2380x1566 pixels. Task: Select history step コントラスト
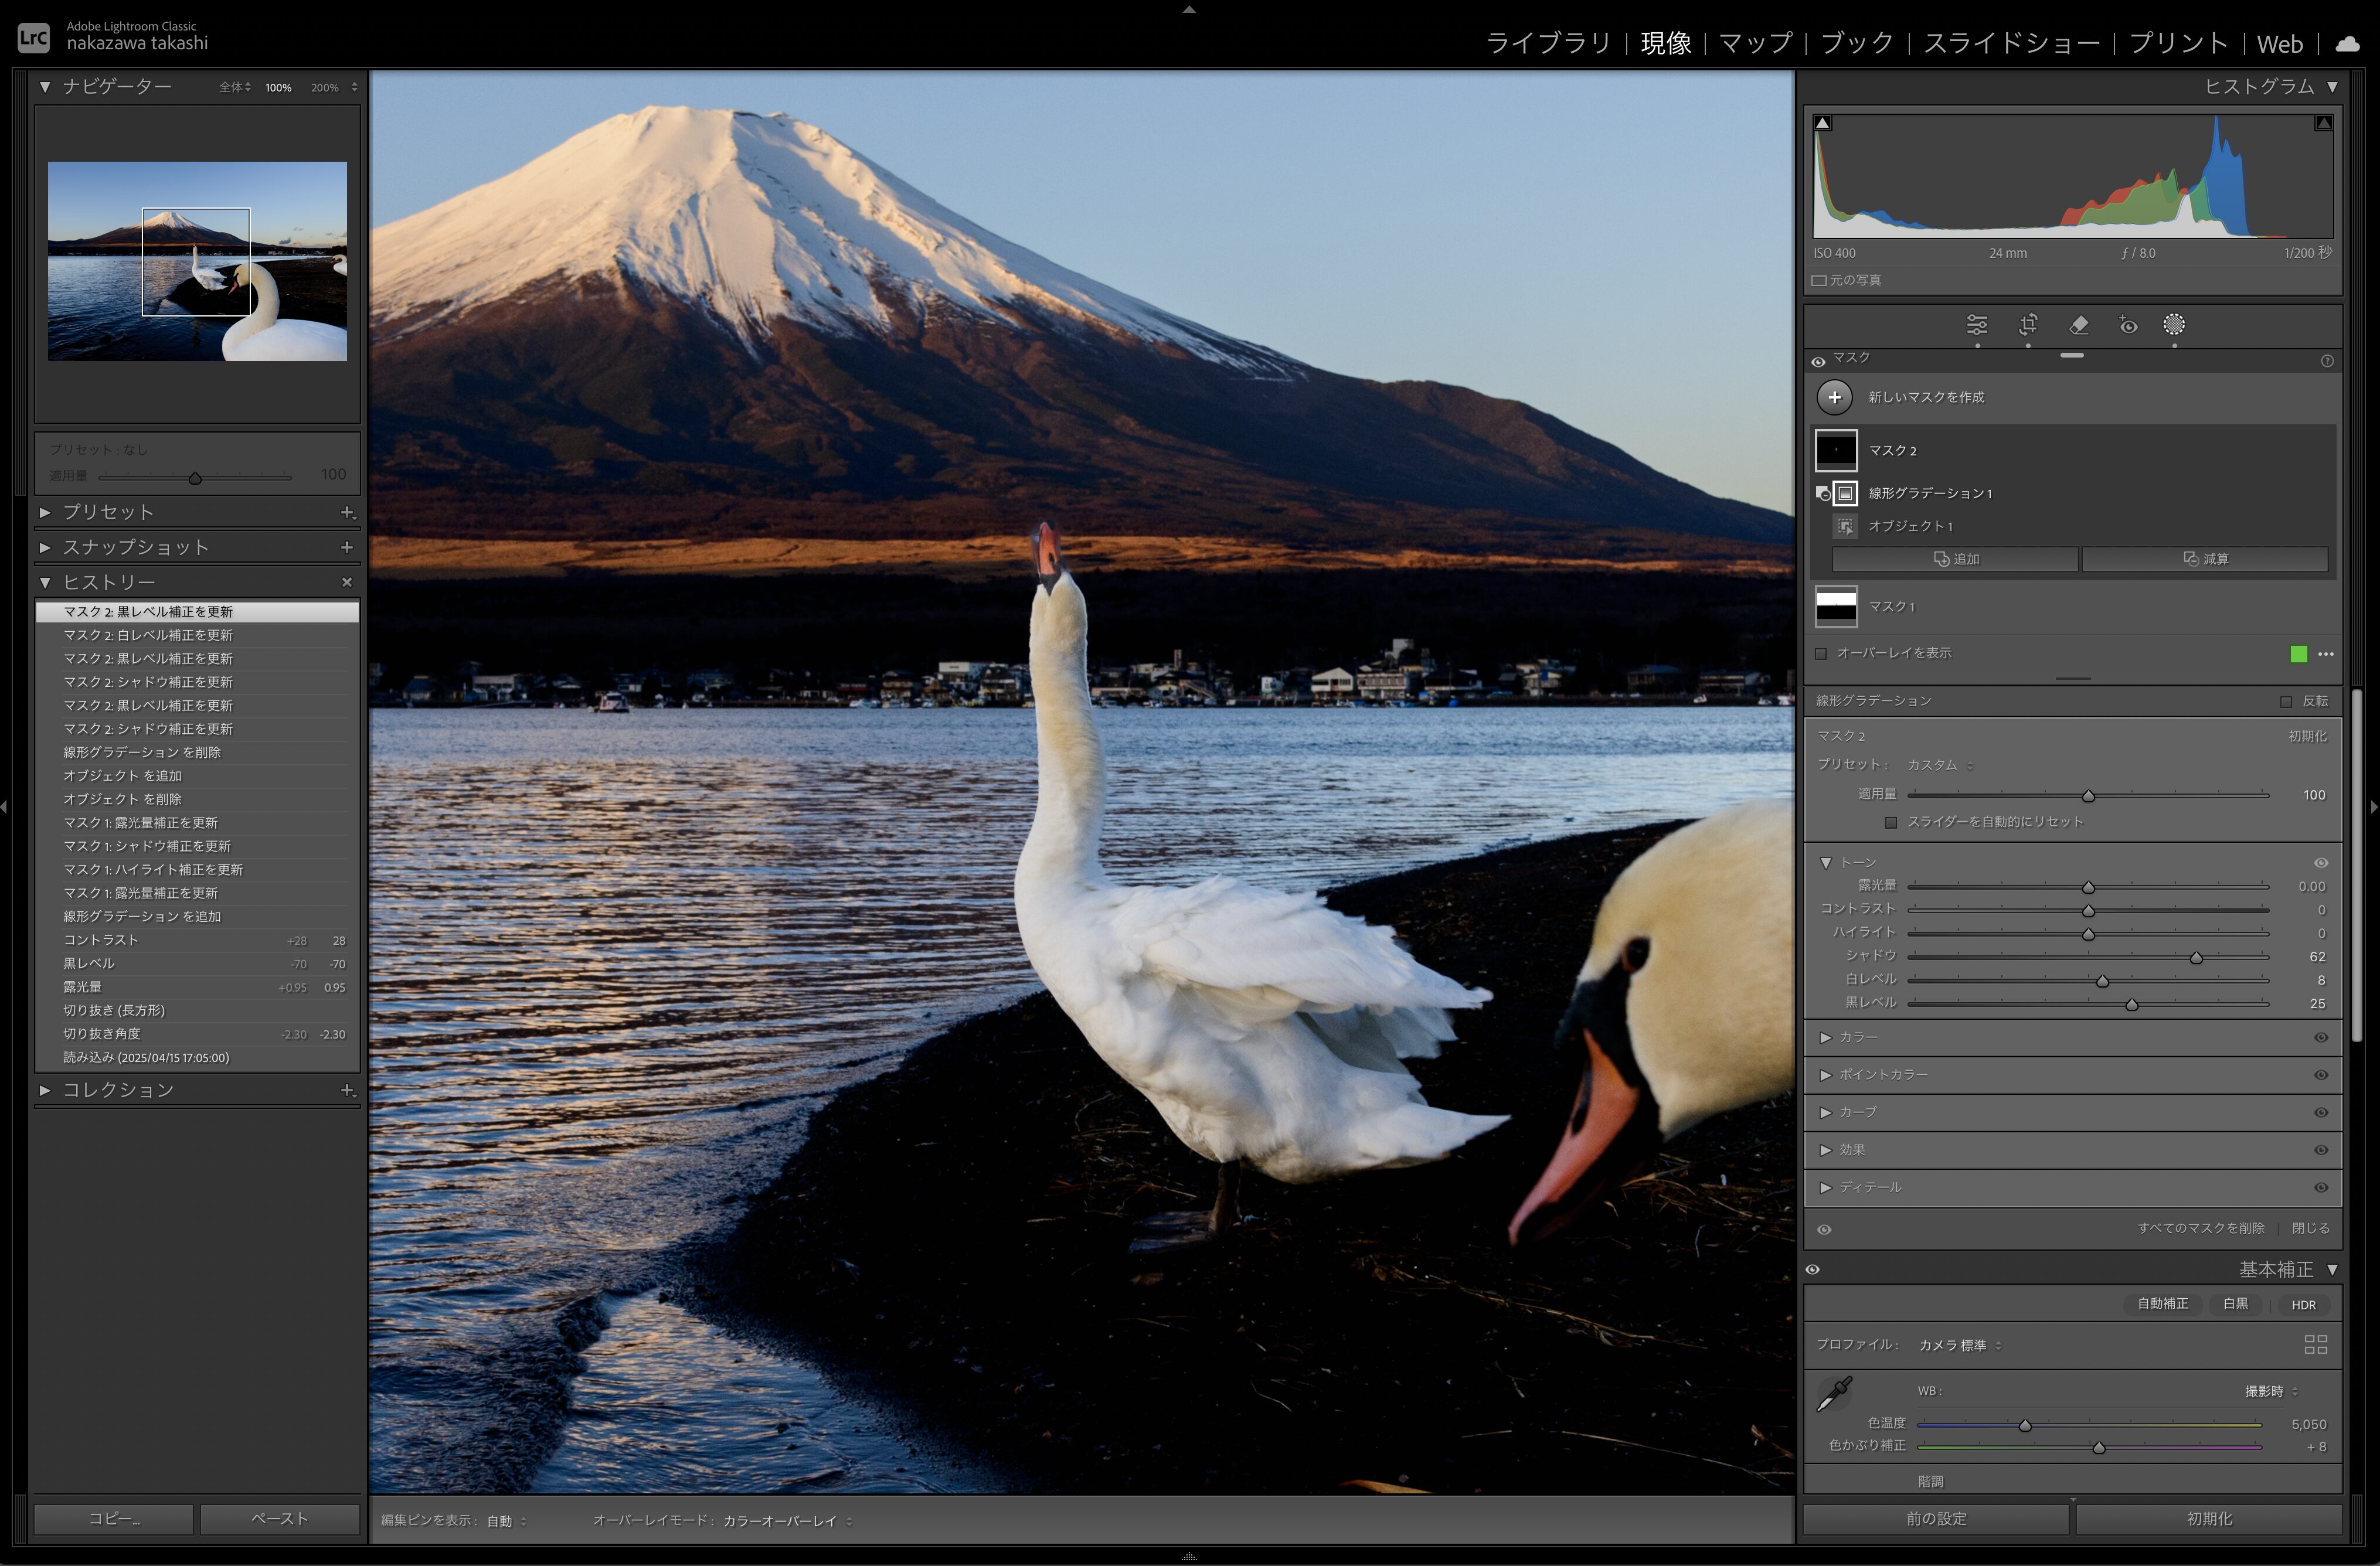[100, 940]
